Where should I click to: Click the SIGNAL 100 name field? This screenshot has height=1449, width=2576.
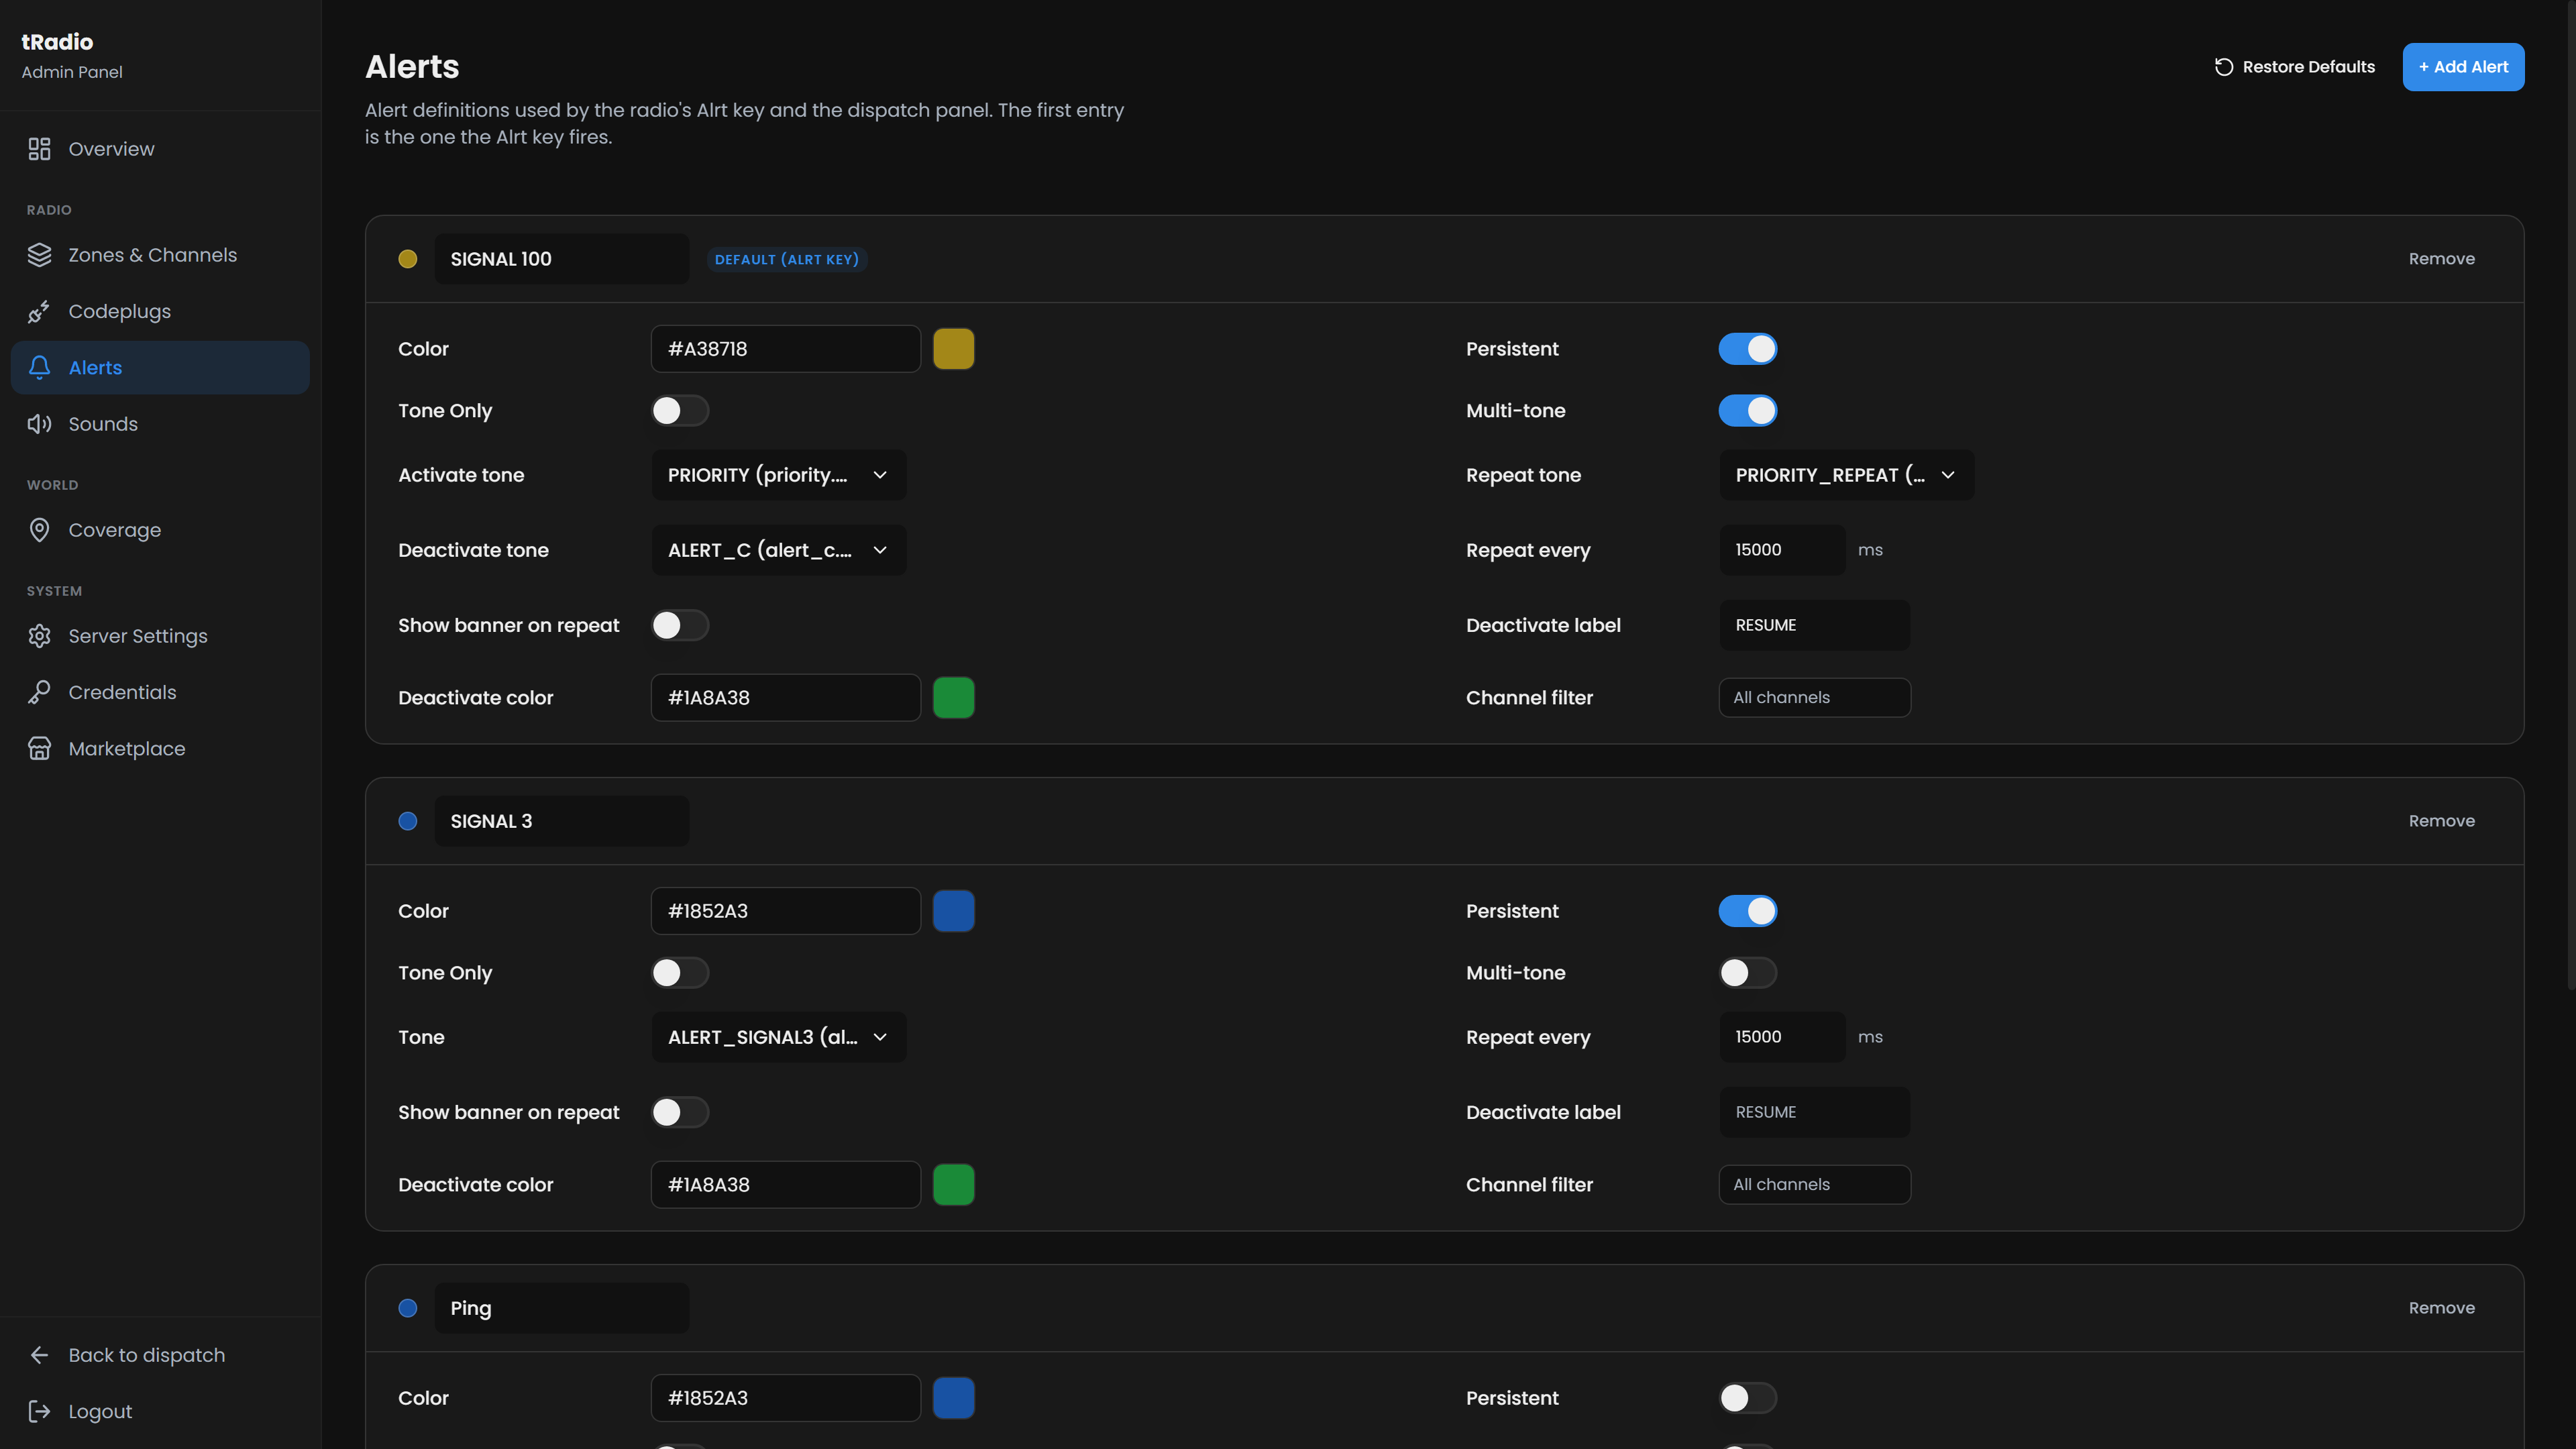[x=562, y=259]
